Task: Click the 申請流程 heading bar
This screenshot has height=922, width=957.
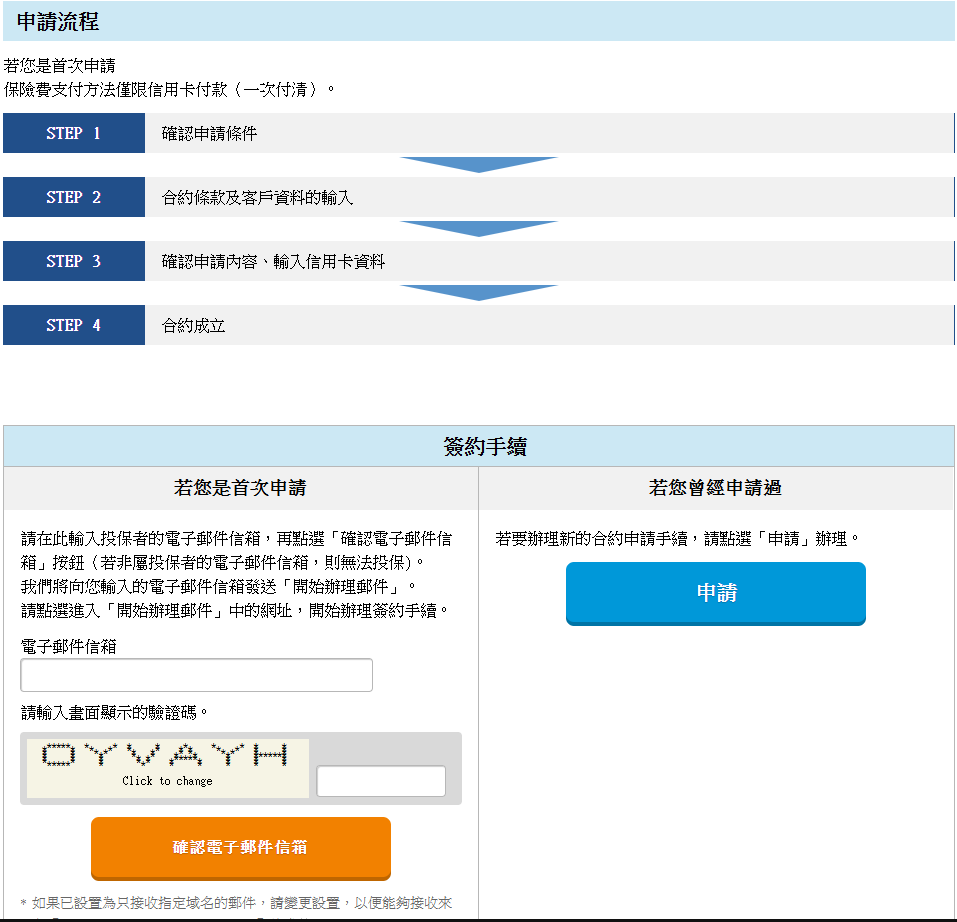Action: pyautogui.click(x=478, y=21)
